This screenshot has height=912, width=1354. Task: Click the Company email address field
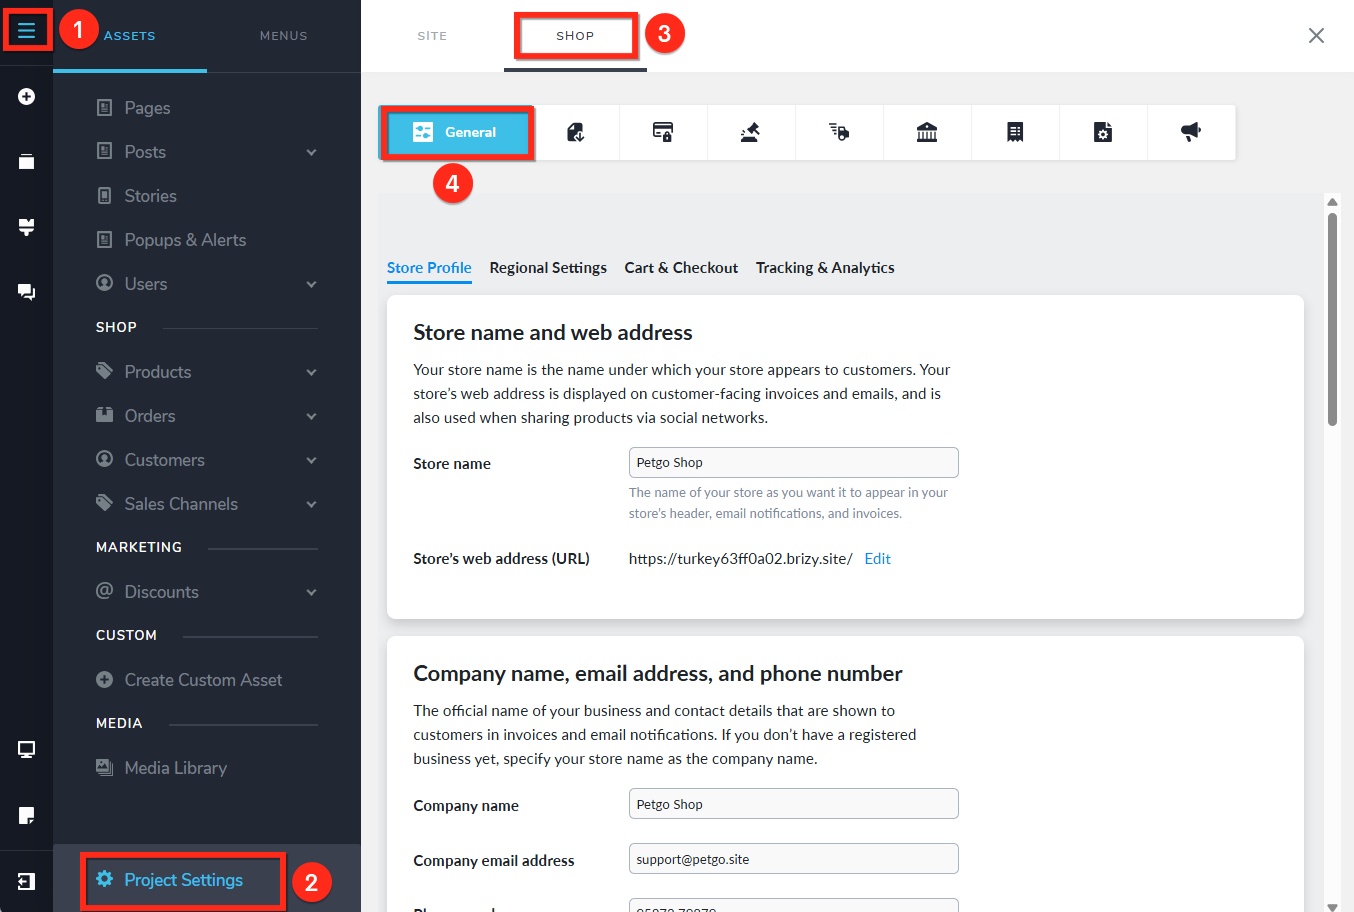pos(793,859)
